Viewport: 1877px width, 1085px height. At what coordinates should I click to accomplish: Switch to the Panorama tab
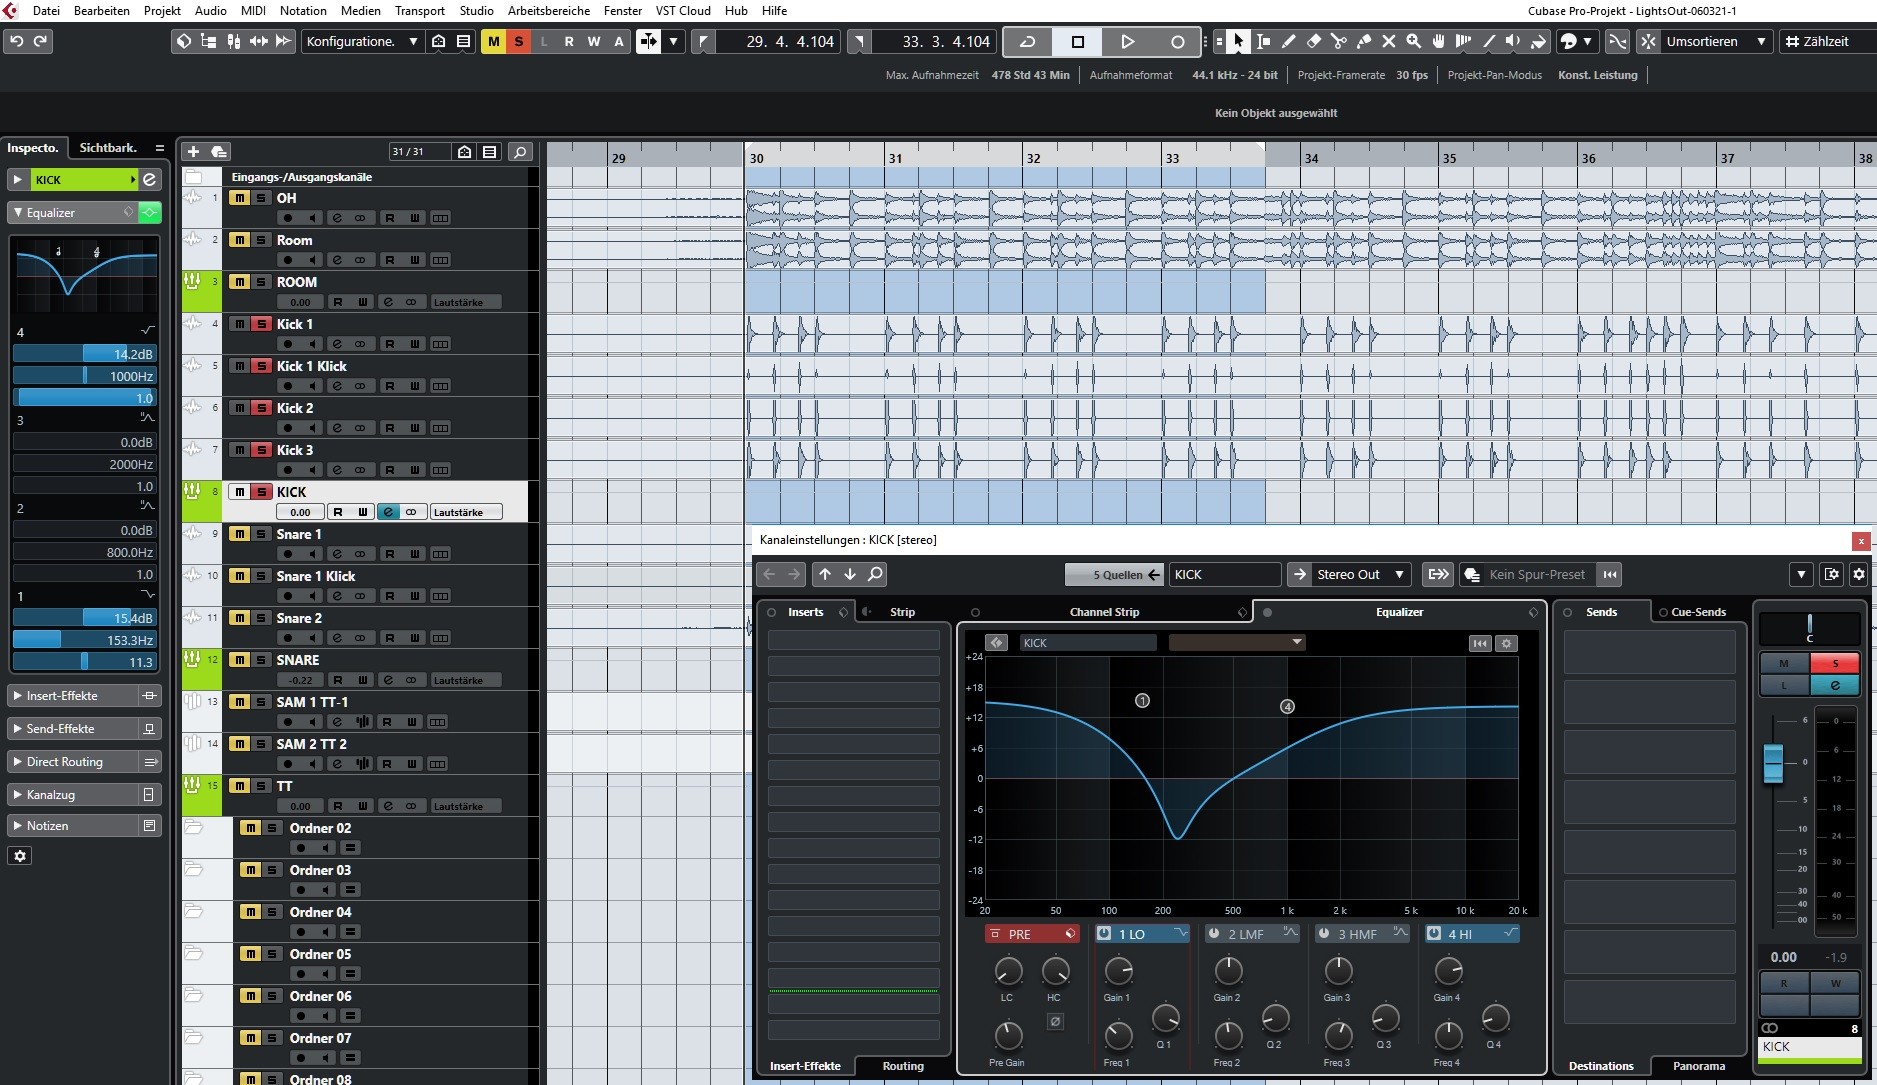point(1699,1066)
